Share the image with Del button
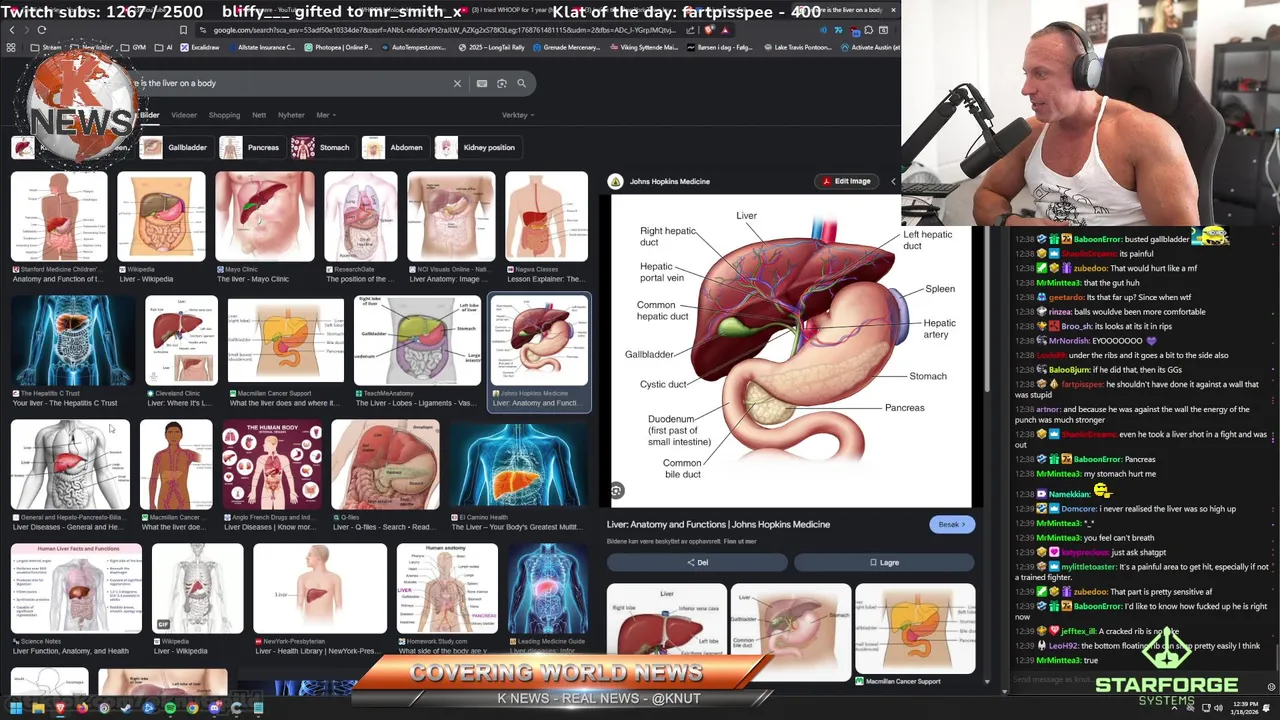Viewport: 1280px width, 720px height. [697, 562]
